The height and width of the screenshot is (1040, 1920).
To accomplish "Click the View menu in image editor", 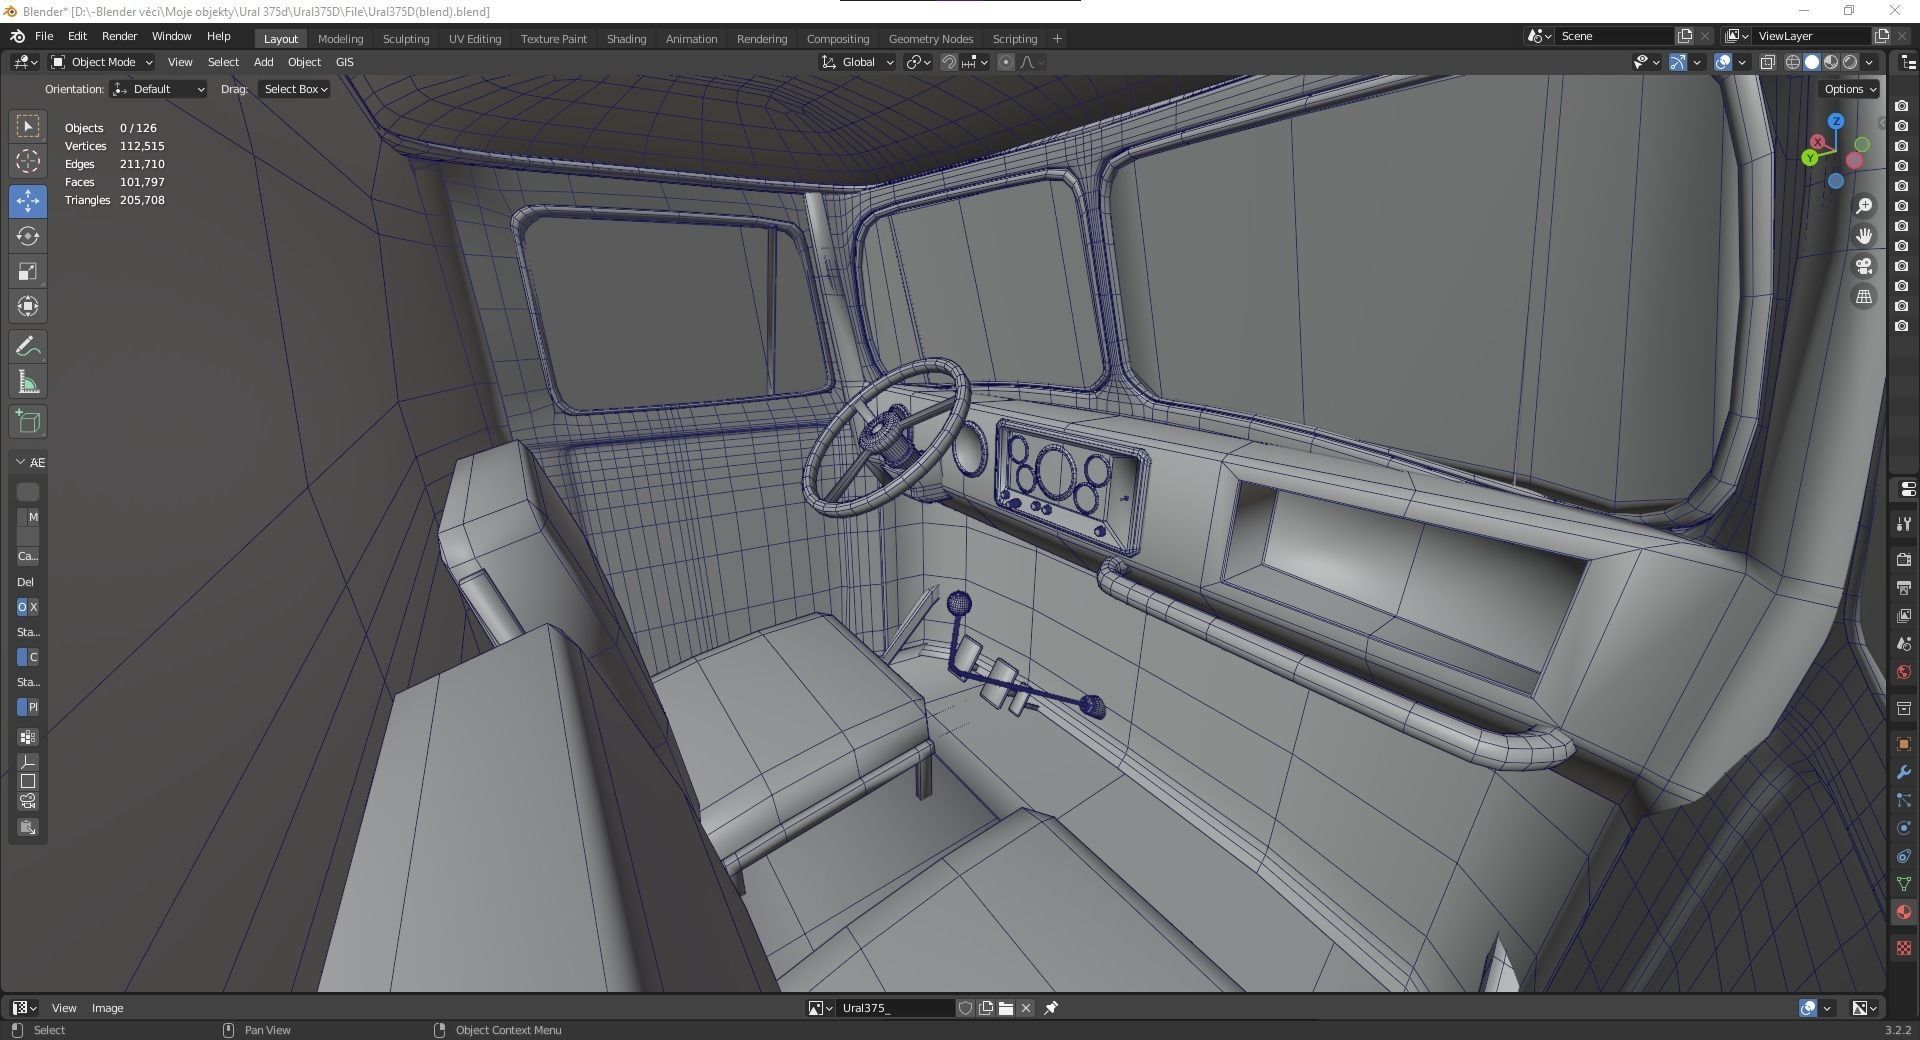I will (64, 1008).
